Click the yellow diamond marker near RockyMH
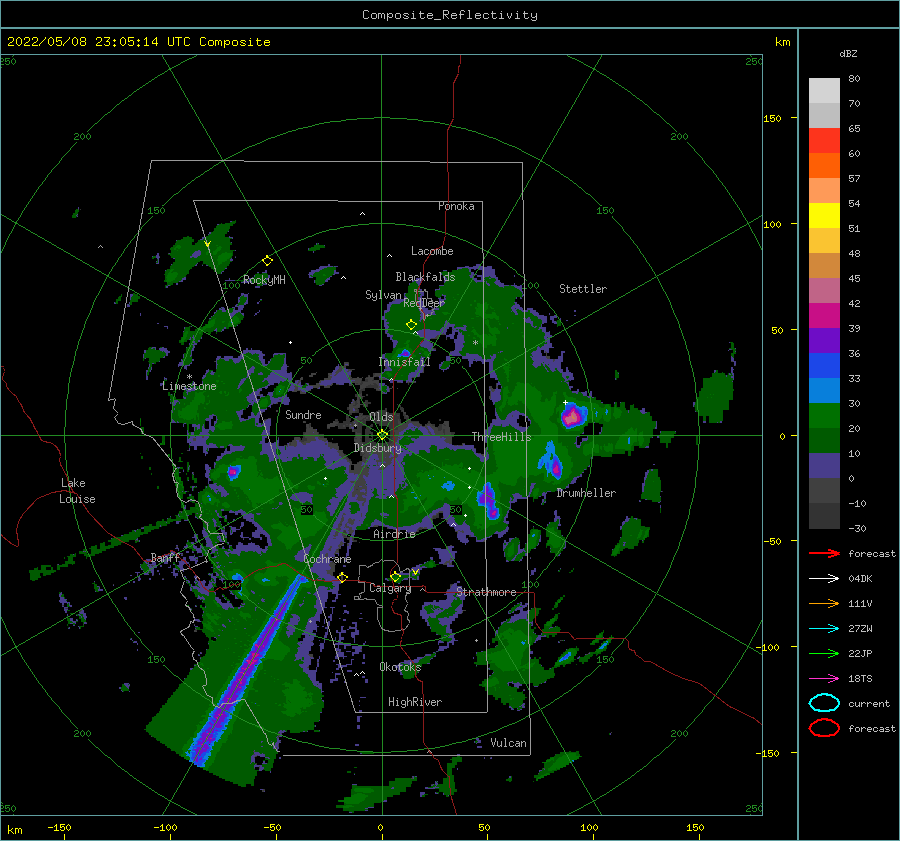 click(x=267, y=261)
